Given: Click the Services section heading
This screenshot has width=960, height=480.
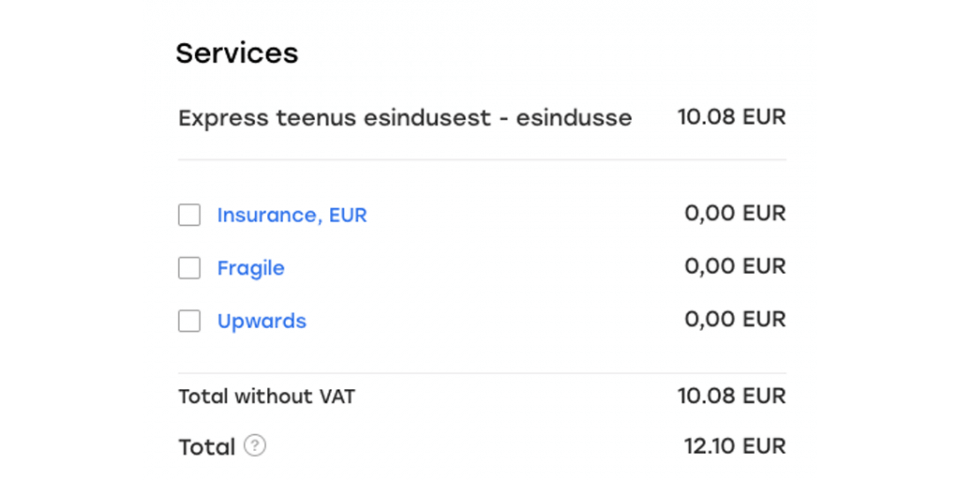Looking at the screenshot, I should pos(237,53).
